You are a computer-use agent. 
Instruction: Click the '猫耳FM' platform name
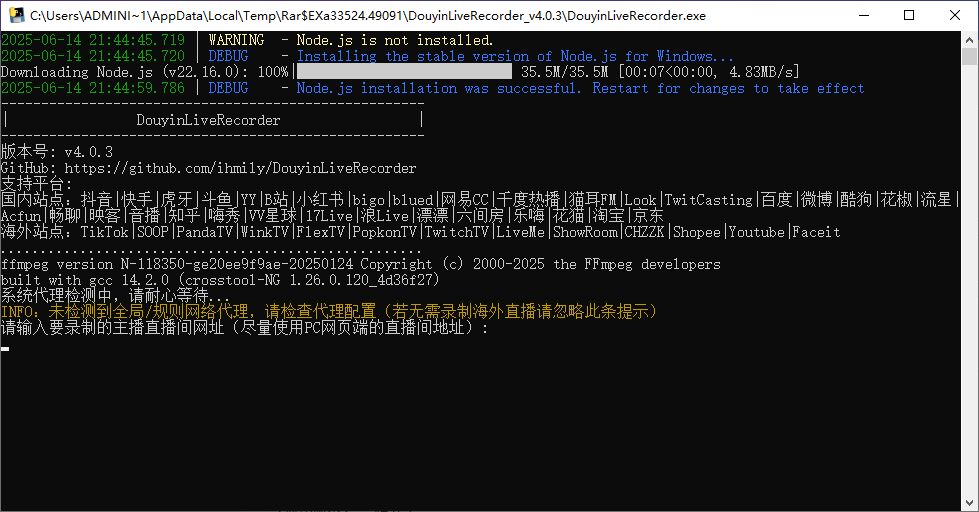pyautogui.click(x=593, y=200)
